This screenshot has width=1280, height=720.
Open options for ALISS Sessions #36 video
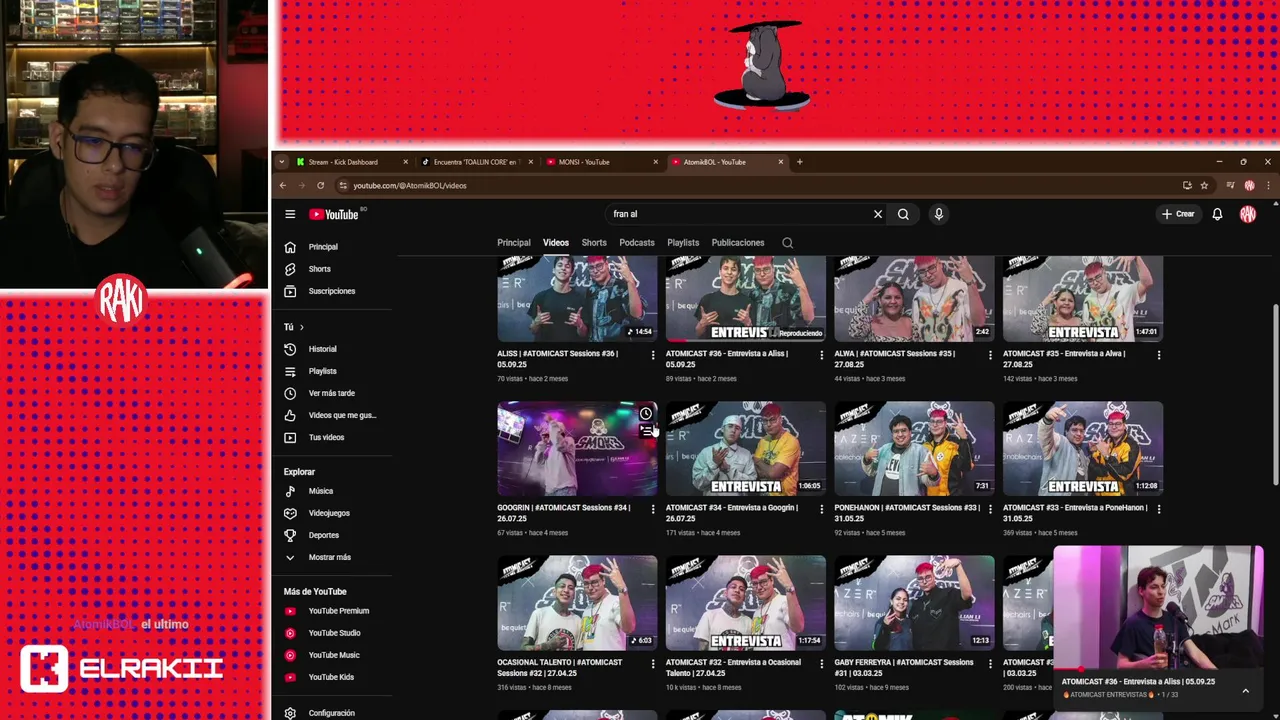(x=653, y=355)
